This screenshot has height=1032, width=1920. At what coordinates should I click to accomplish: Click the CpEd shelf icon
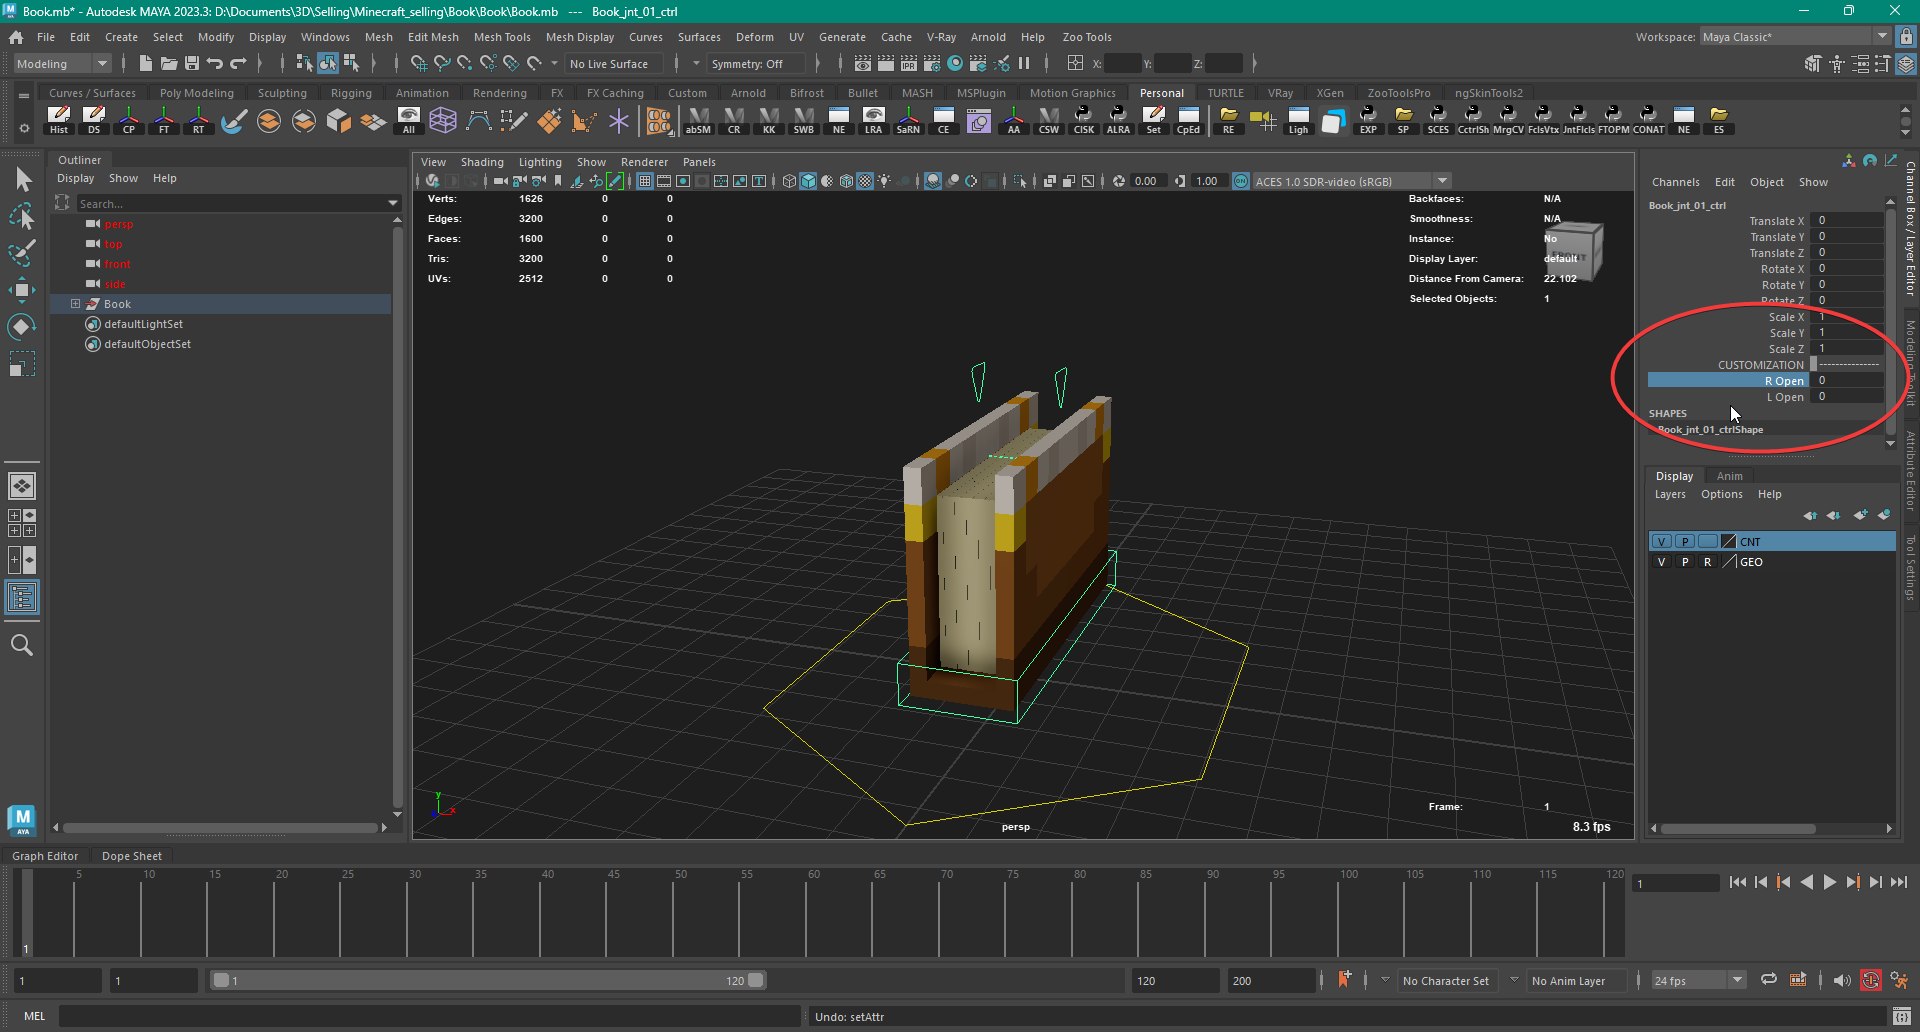point(1188,121)
